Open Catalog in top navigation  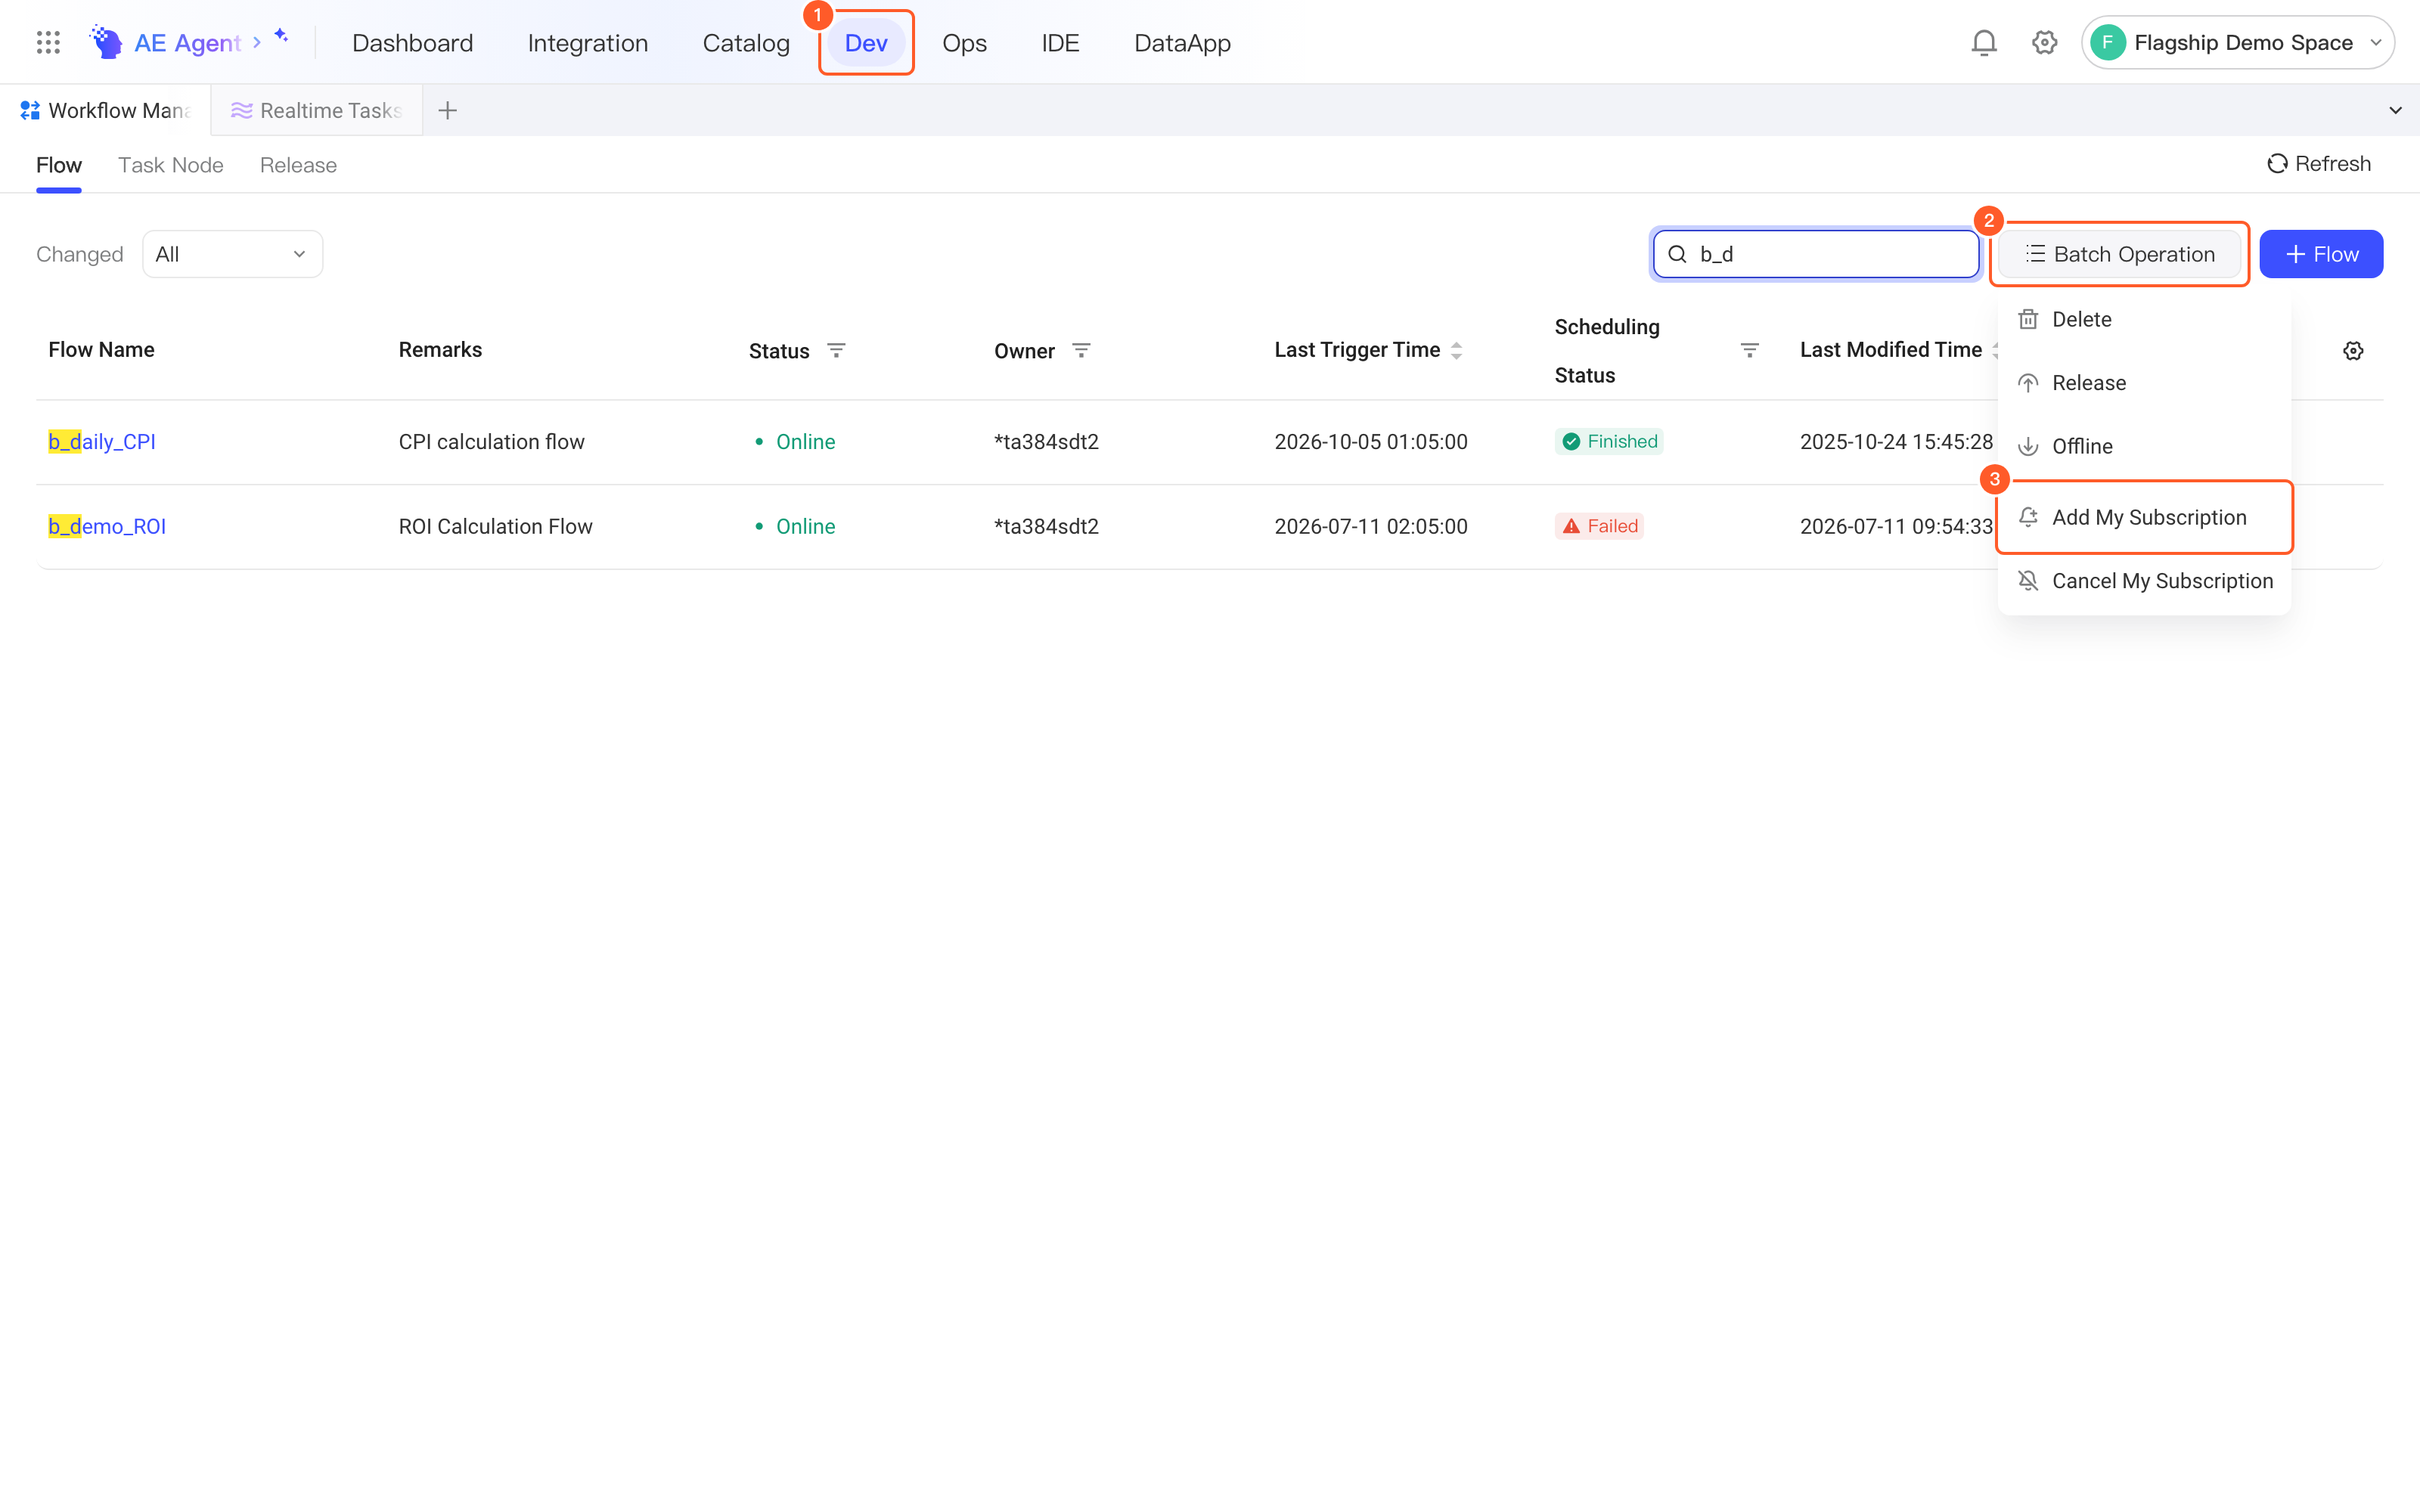746,43
